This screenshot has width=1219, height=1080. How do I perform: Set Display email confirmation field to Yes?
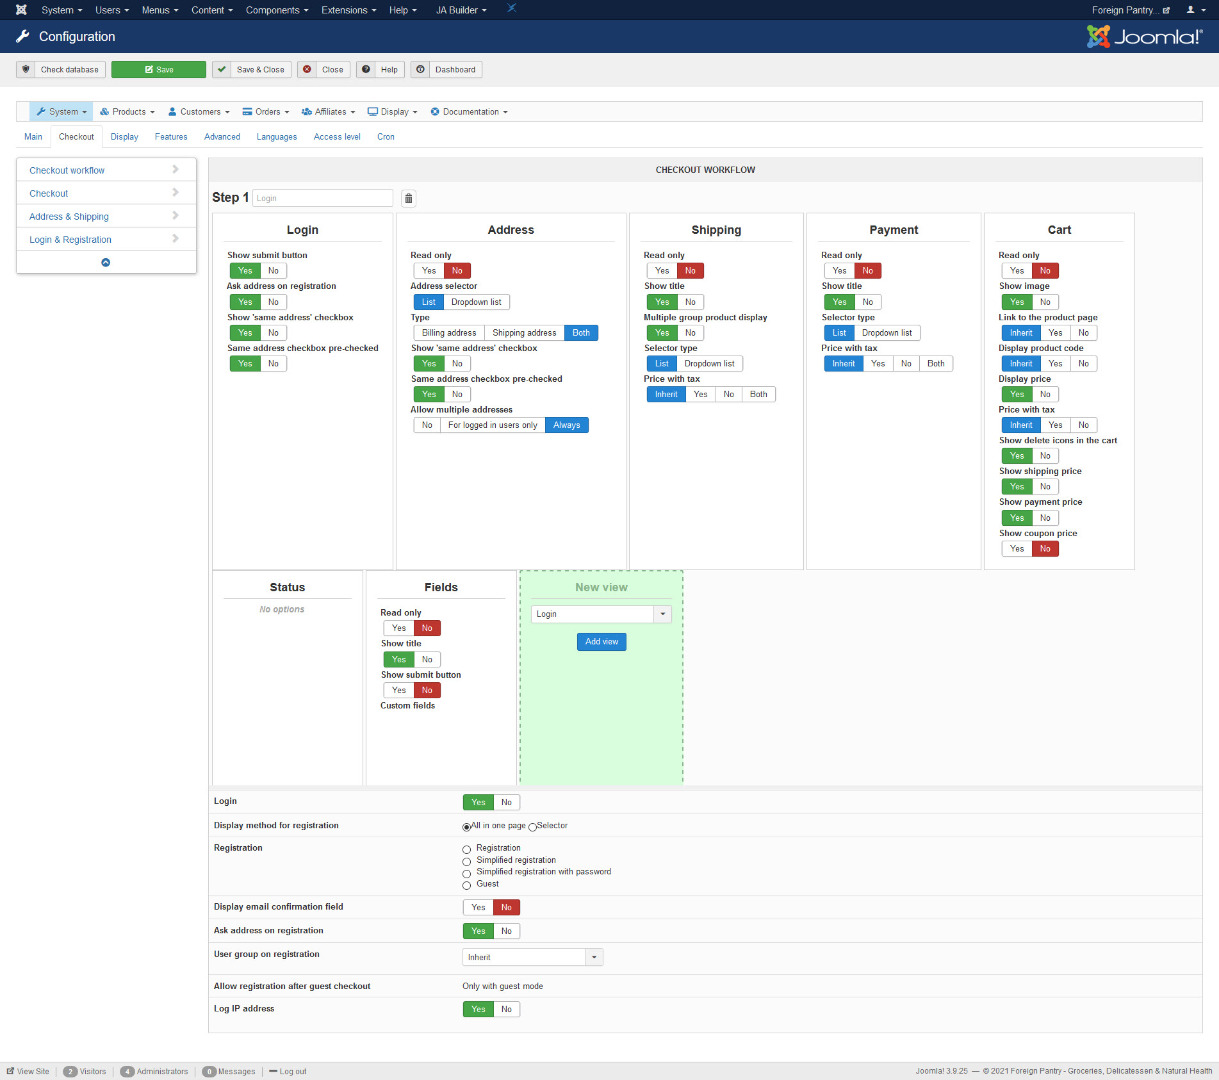click(478, 908)
